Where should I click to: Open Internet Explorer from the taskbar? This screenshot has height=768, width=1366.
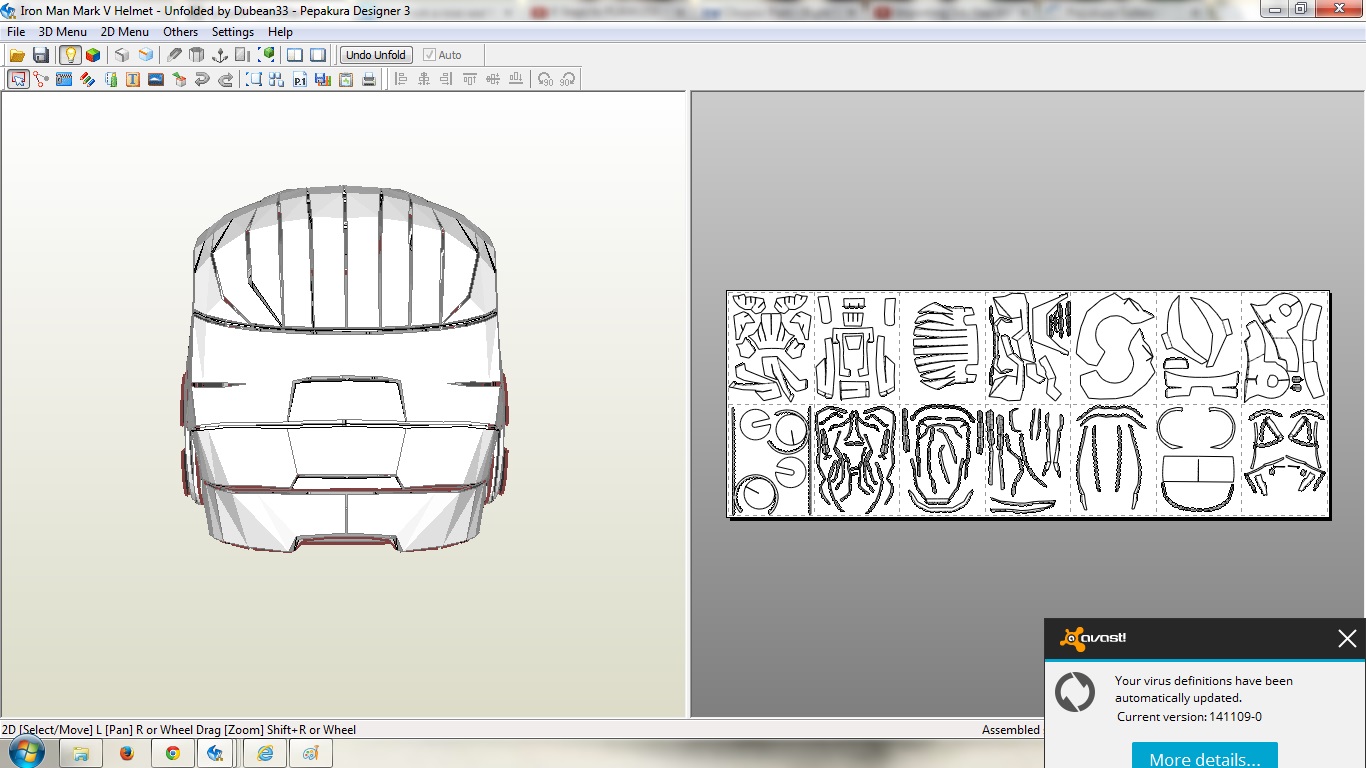(265, 753)
